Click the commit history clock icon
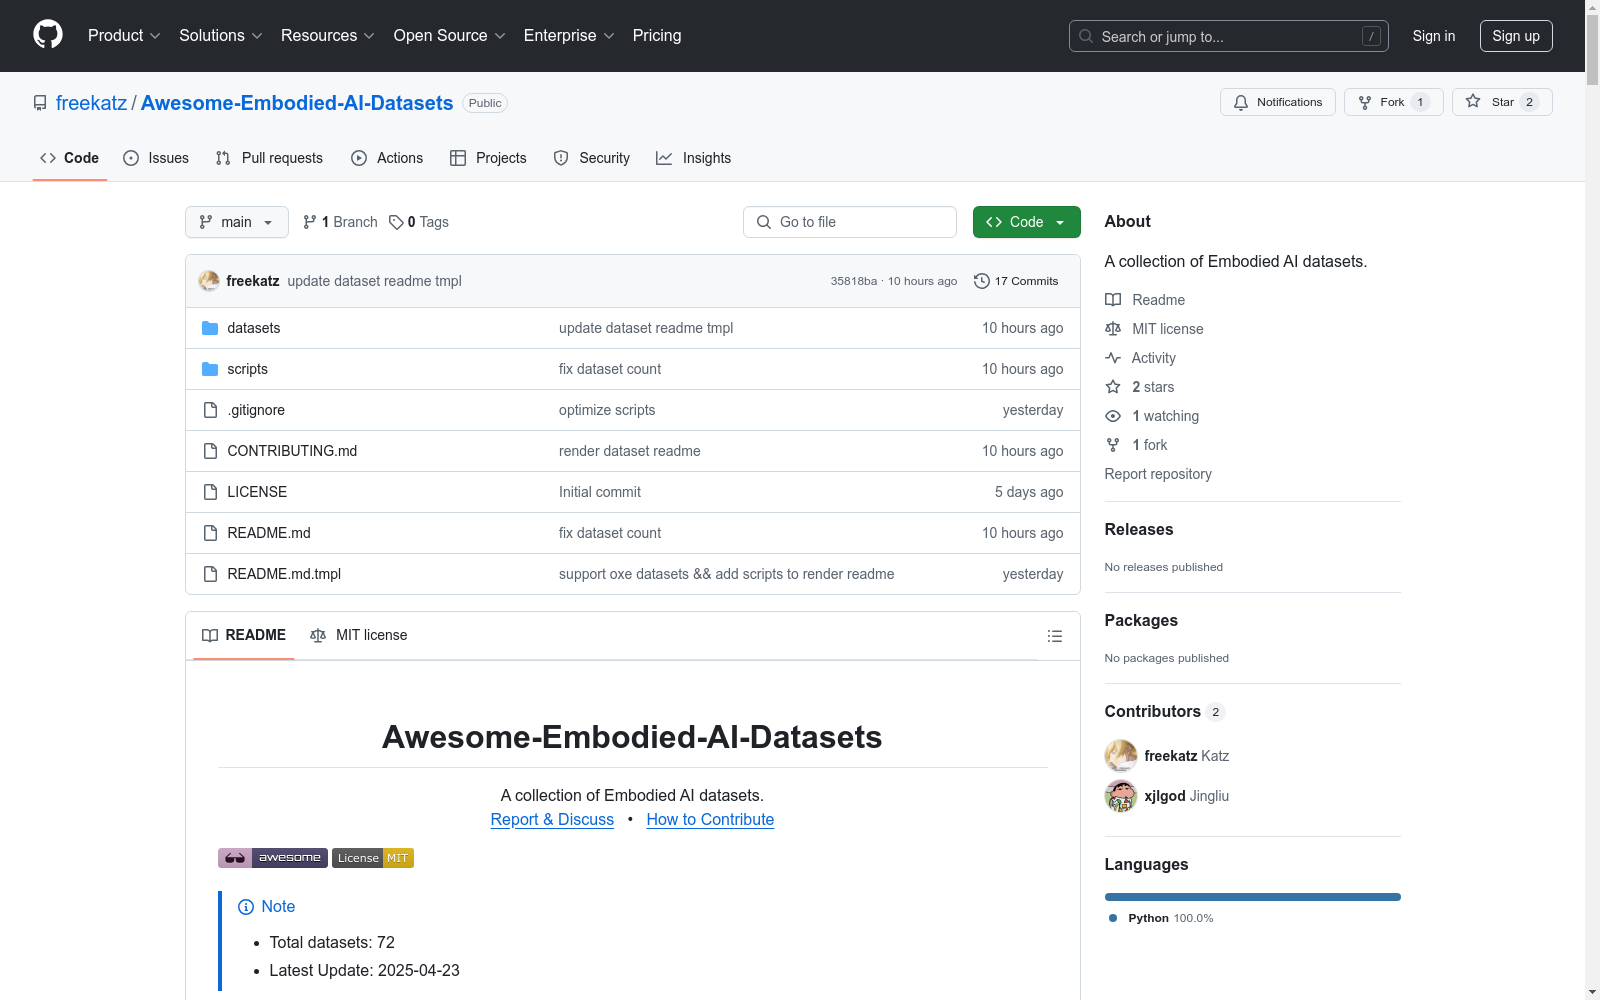This screenshot has width=1600, height=1000. tap(982, 281)
